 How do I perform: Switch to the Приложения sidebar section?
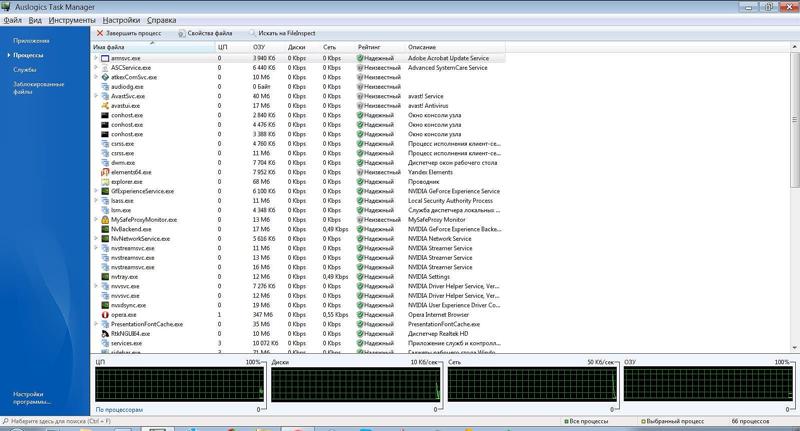coord(32,41)
